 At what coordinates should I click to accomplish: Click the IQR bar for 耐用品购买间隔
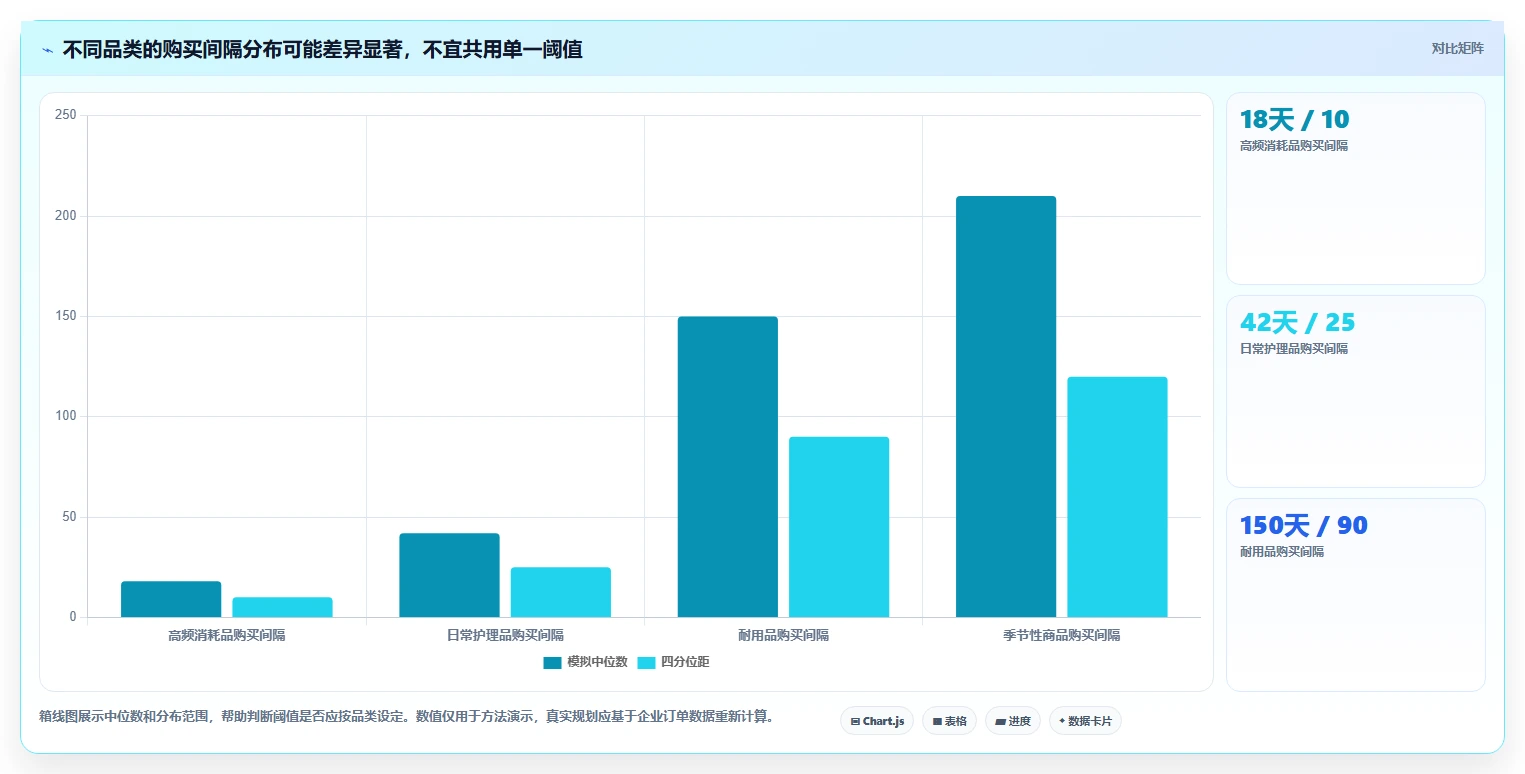[838, 527]
